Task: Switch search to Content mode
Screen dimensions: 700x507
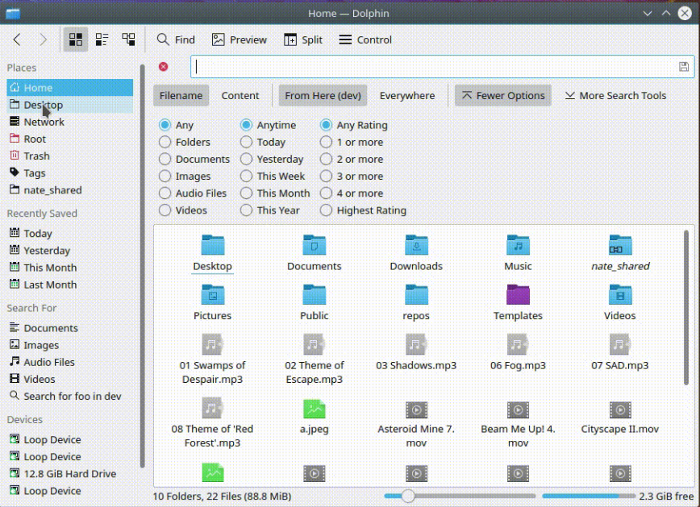Action: click(x=240, y=96)
